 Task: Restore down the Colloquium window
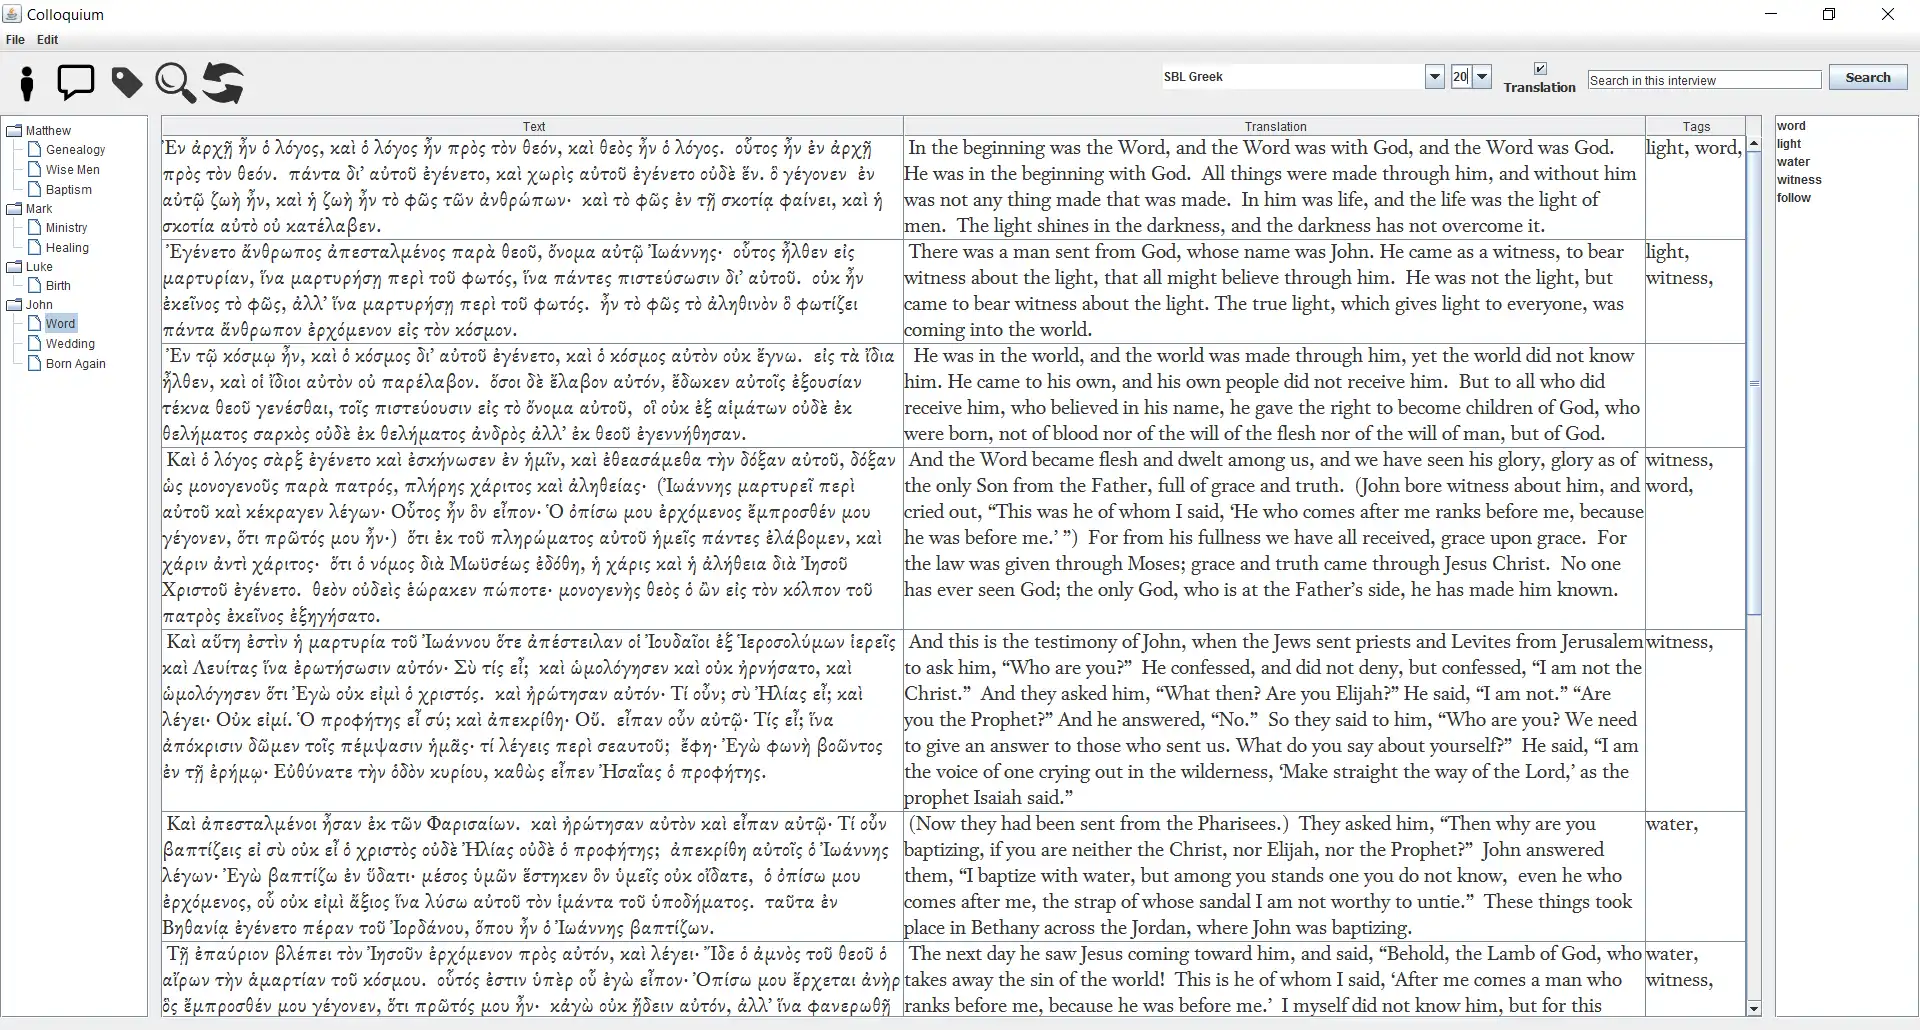(x=1829, y=14)
